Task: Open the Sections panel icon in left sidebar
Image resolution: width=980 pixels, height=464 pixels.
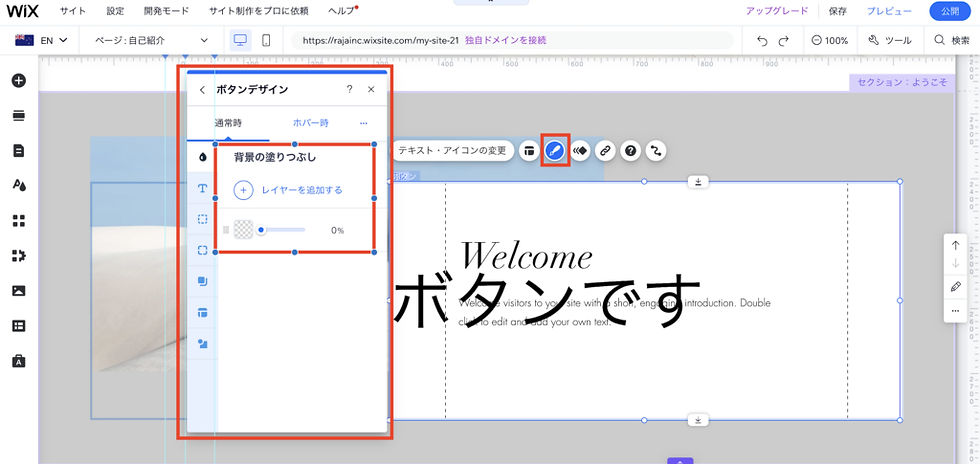Action: coord(19,116)
